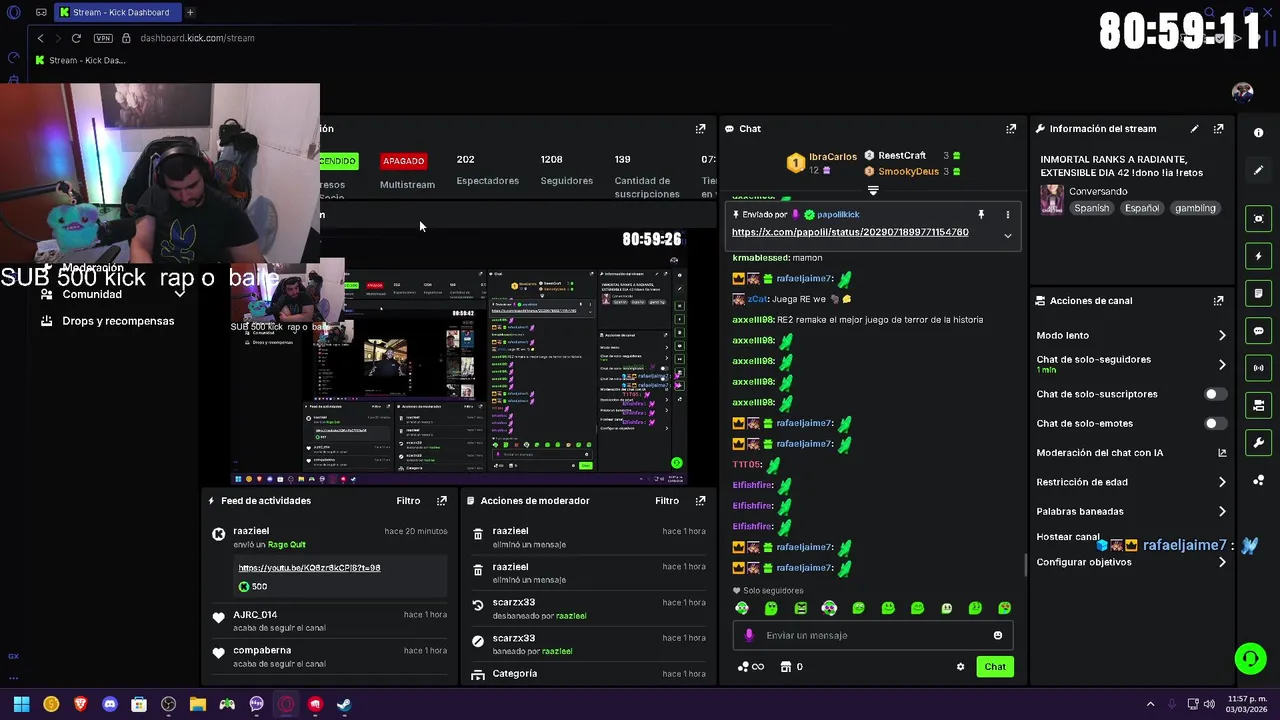The height and width of the screenshot is (720, 1280).
Task: Pop out Feed de actividades panel
Action: click(x=442, y=501)
